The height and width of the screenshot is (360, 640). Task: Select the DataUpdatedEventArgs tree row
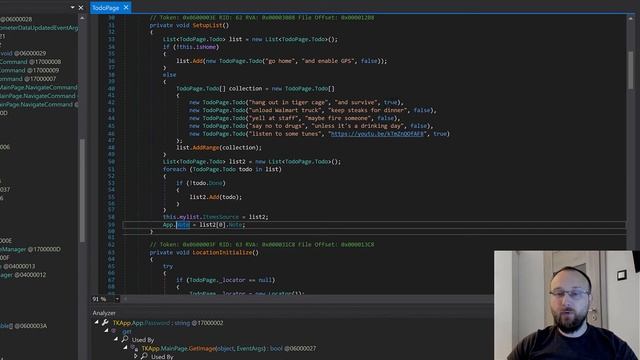[39, 28]
